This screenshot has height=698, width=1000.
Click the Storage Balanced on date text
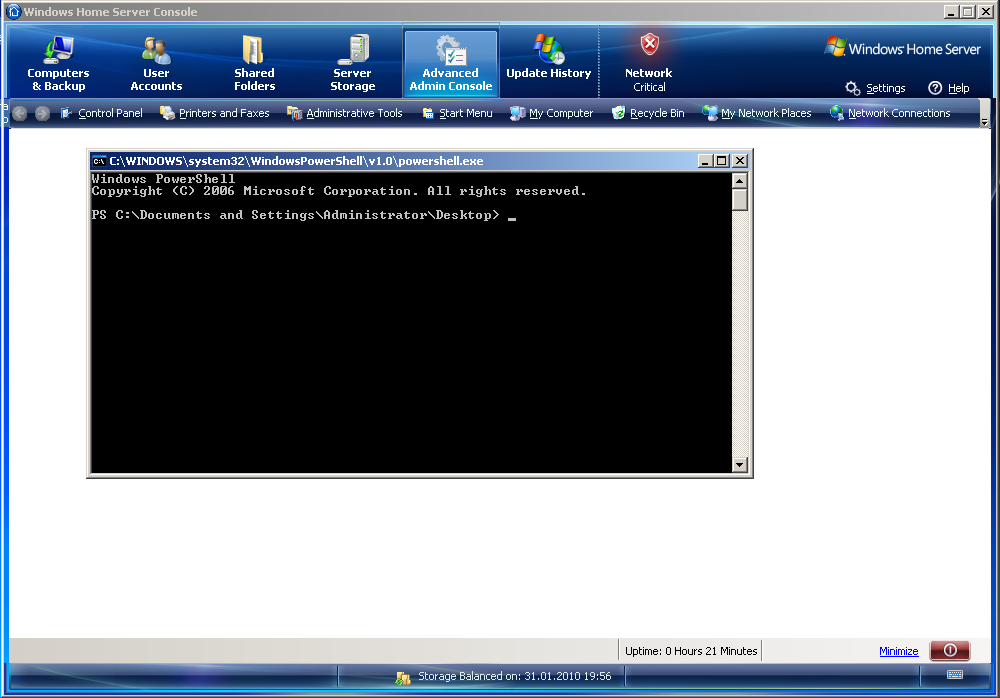[x=515, y=676]
